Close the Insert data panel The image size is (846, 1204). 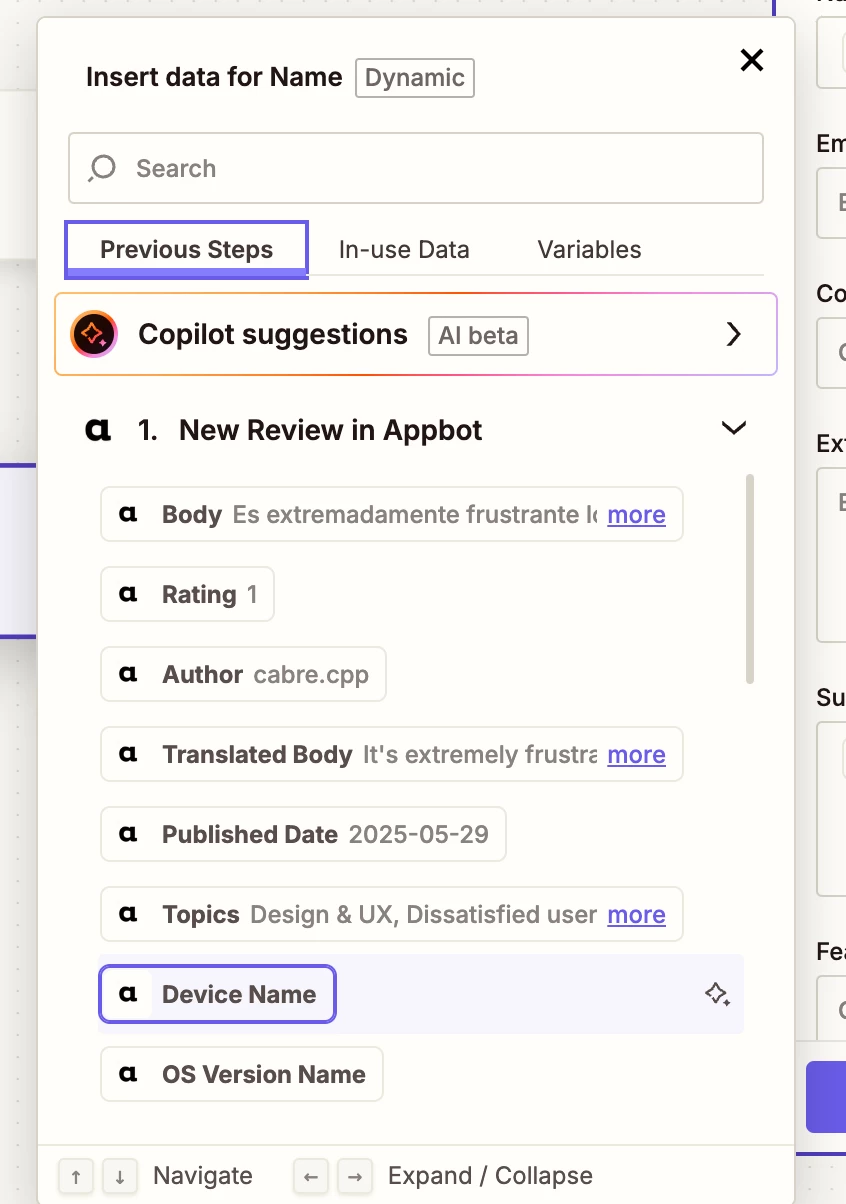(x=751, y=60)
